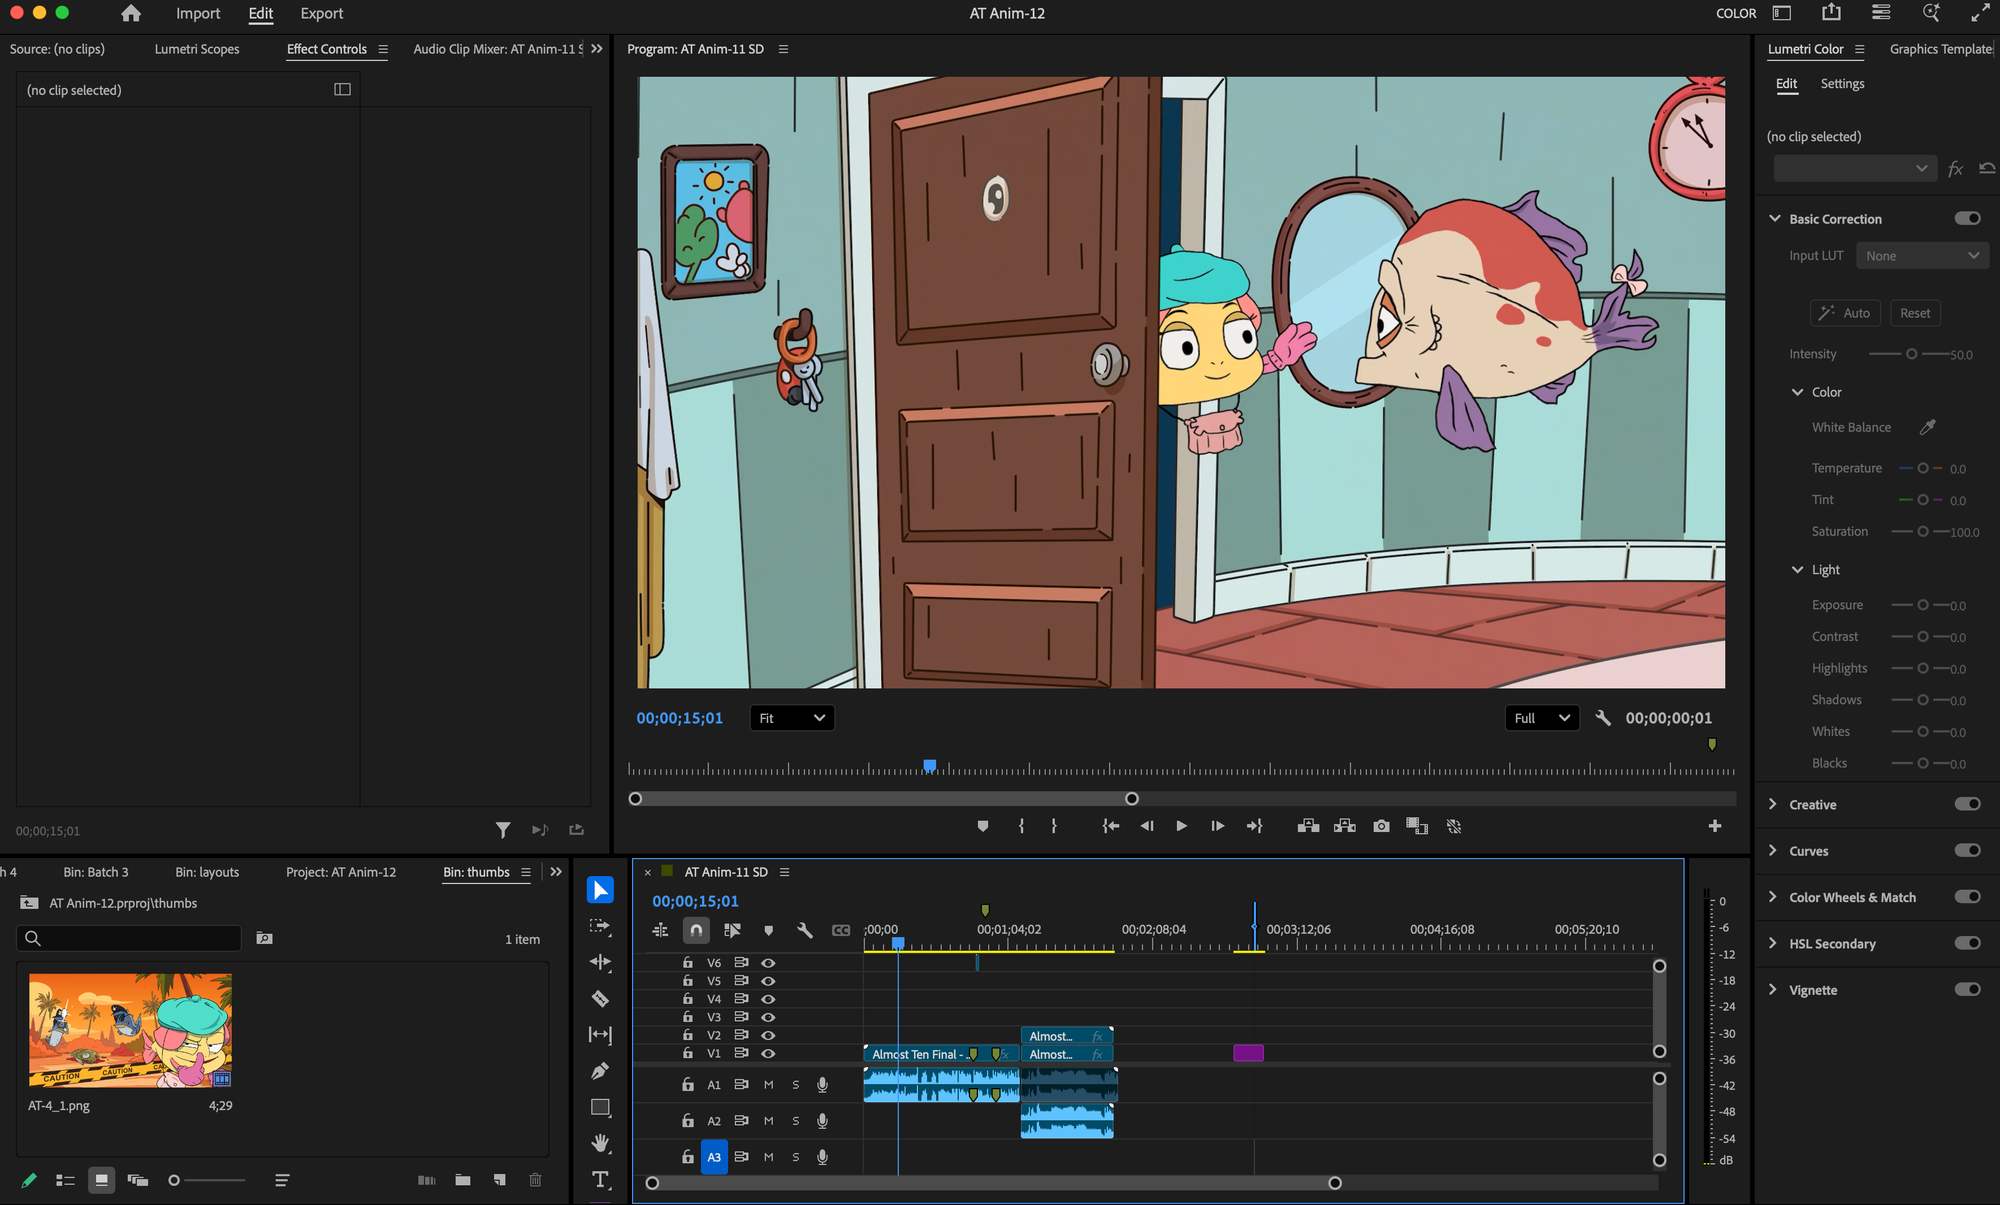
Task: Select the Razor tool
Action: (600, 999)
